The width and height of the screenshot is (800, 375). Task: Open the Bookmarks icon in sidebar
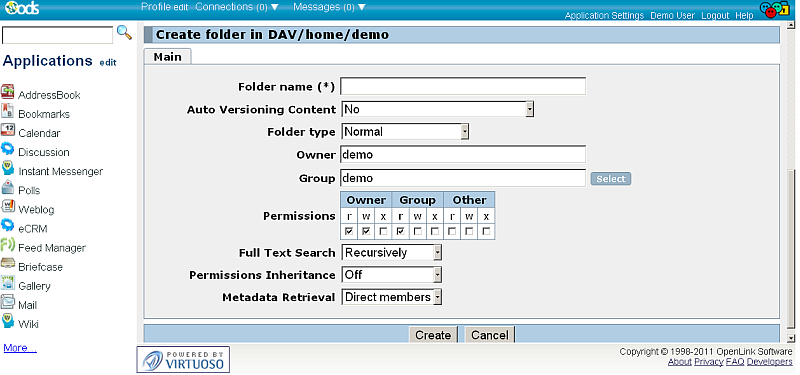tap(8, 111)
